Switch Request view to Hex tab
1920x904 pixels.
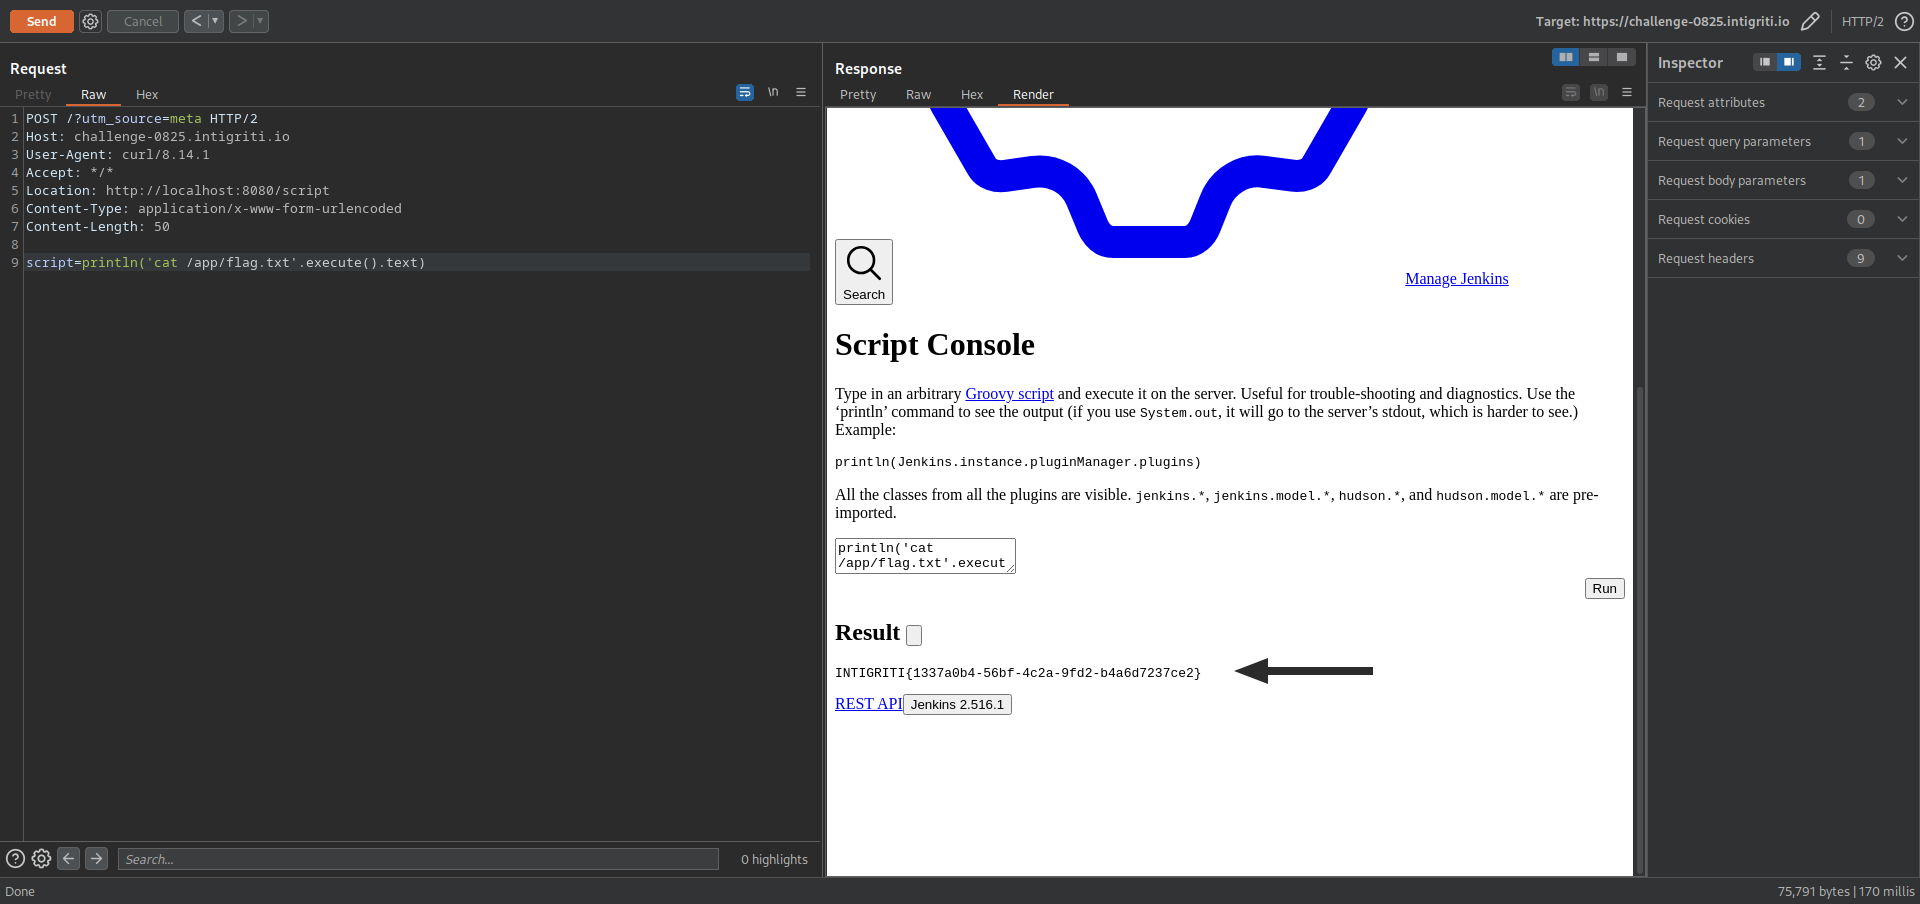[147, 94]
